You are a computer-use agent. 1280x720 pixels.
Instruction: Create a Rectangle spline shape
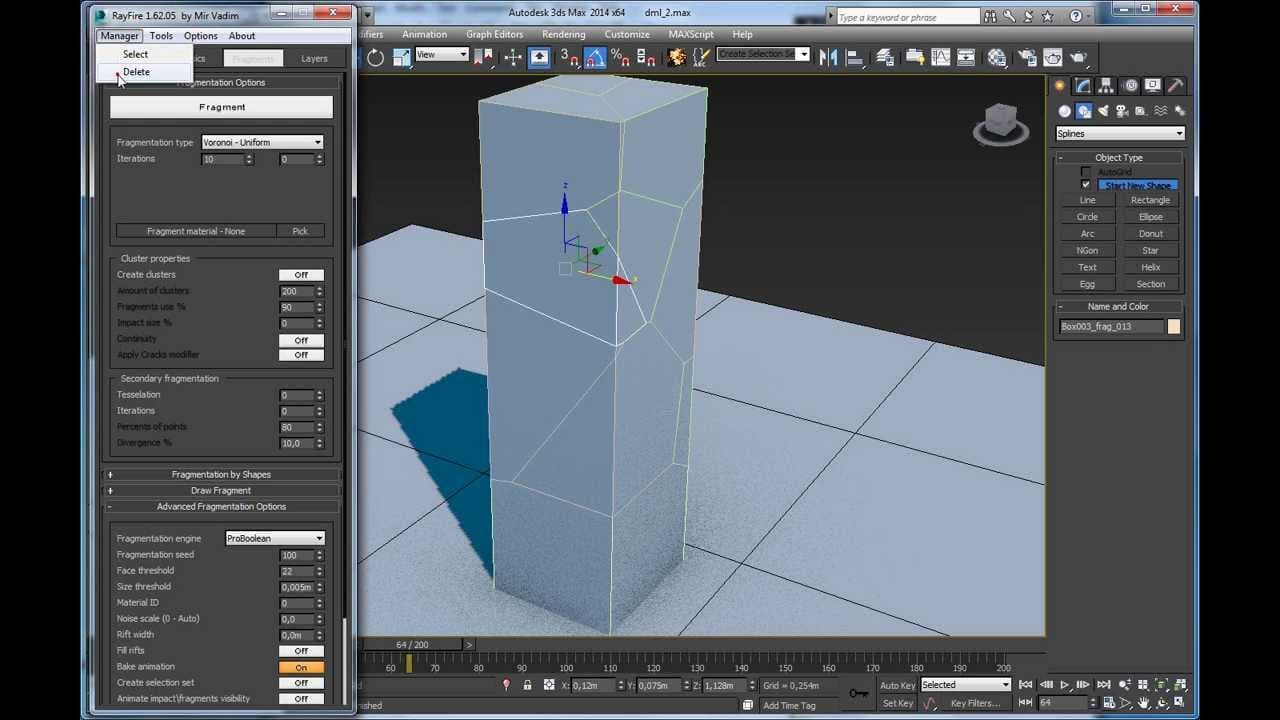click(1150, 200)
